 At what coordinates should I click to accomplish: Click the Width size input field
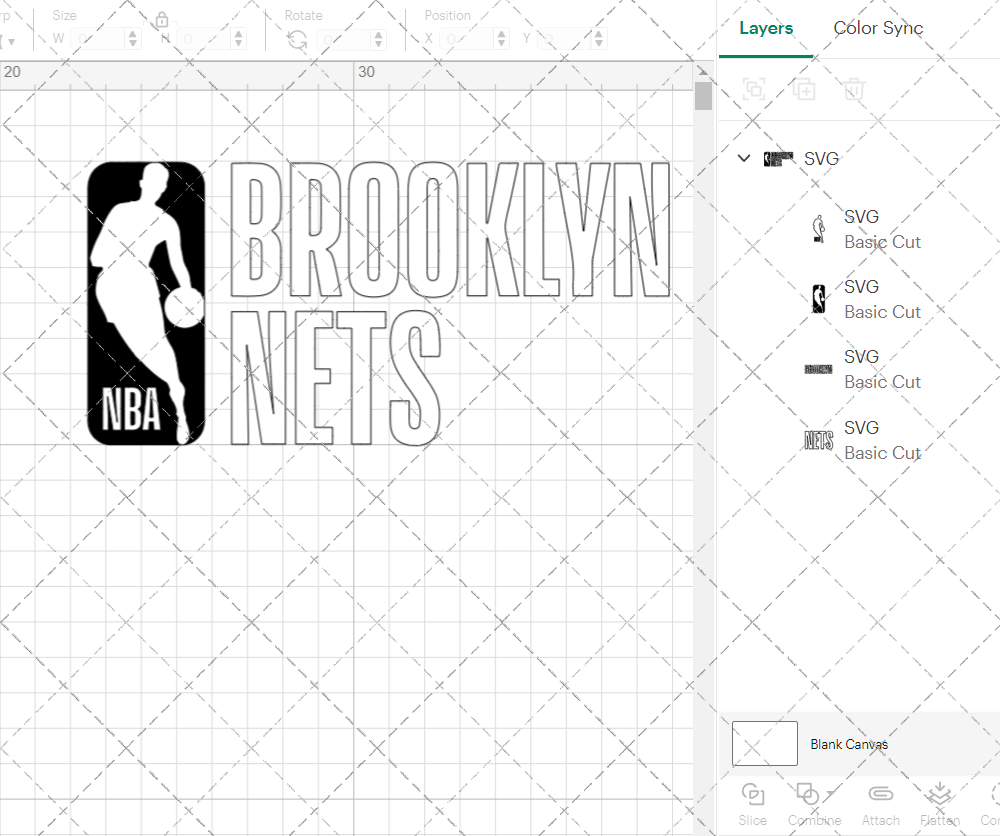[x=98, y=39]
